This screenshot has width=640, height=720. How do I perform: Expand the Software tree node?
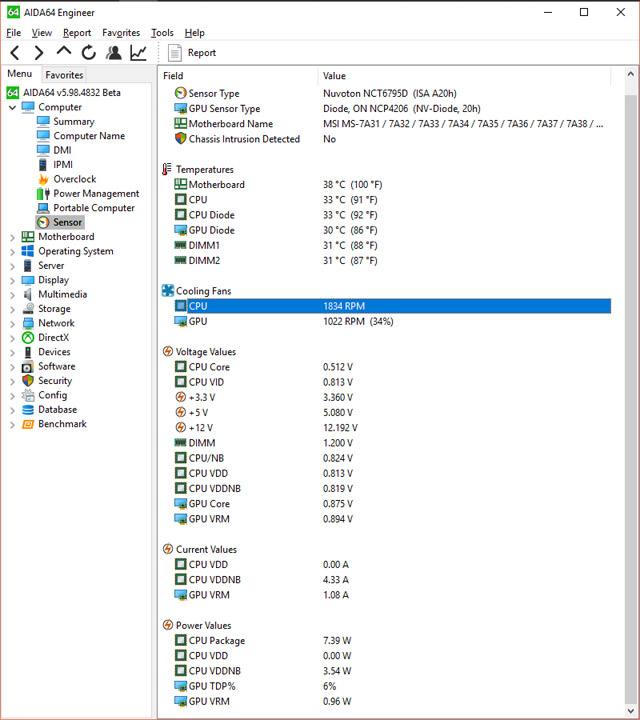click(12, 367)
